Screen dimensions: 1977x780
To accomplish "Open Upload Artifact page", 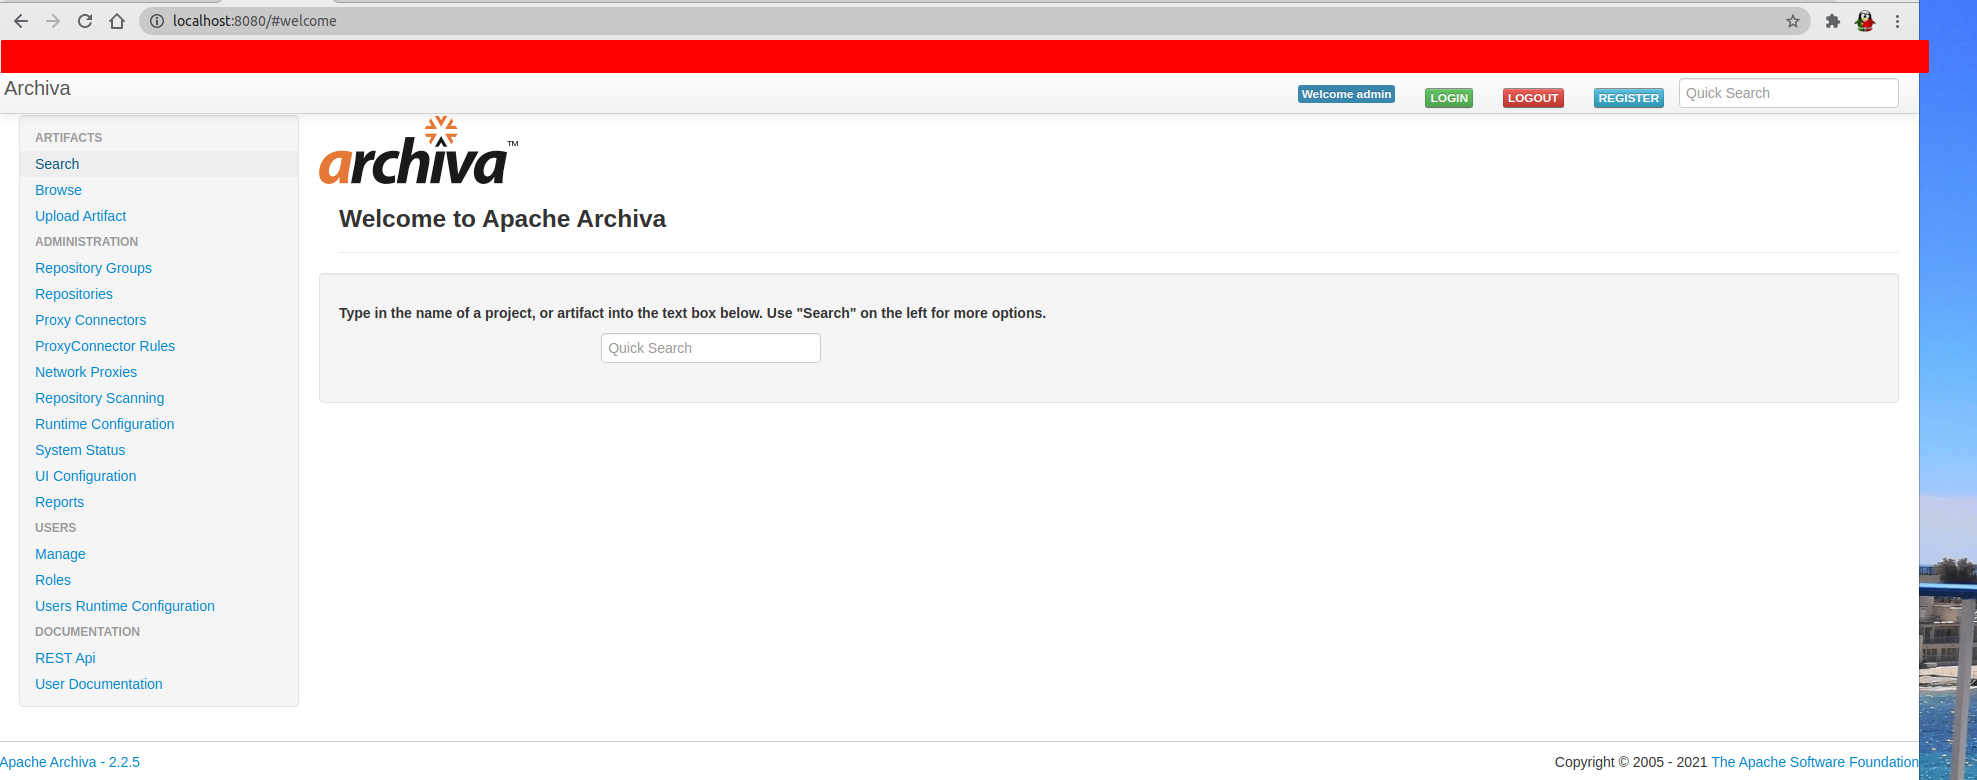I will click(x=80, y=216).
